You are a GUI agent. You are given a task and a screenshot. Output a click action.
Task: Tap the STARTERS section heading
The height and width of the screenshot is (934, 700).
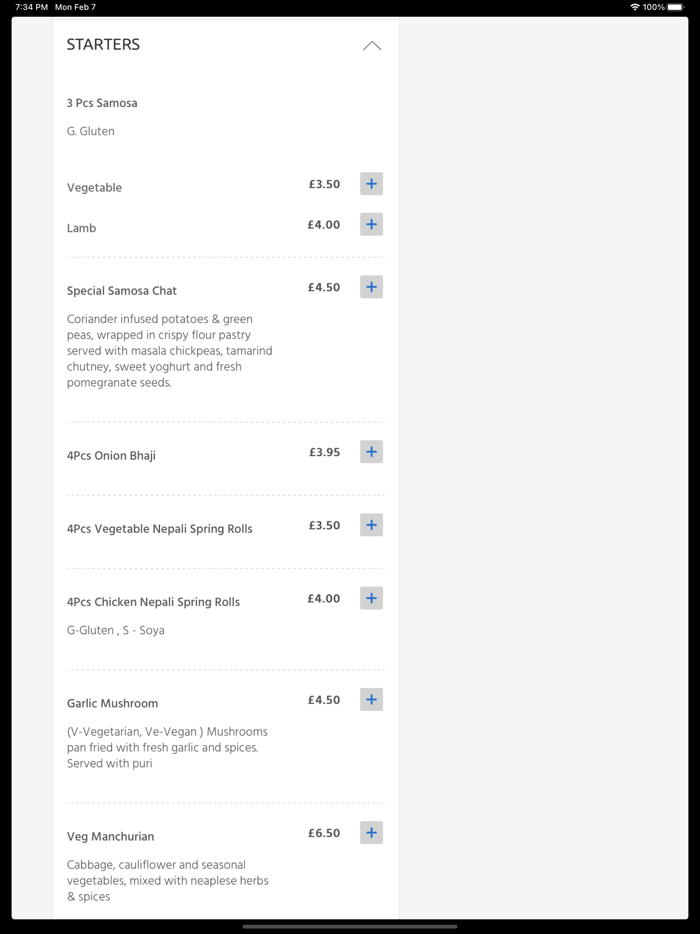[x=103, y=45]
